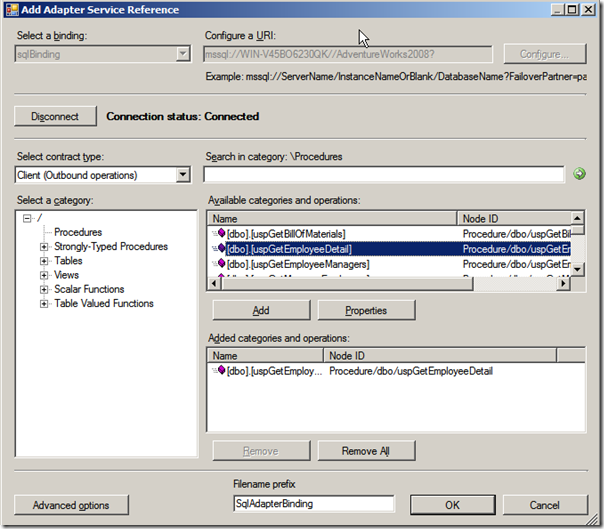Click Procedure/dbo/uspGetEmployeeDetail in the added list
This screenshot has height=529, width=604.
(x=411, y=371)
